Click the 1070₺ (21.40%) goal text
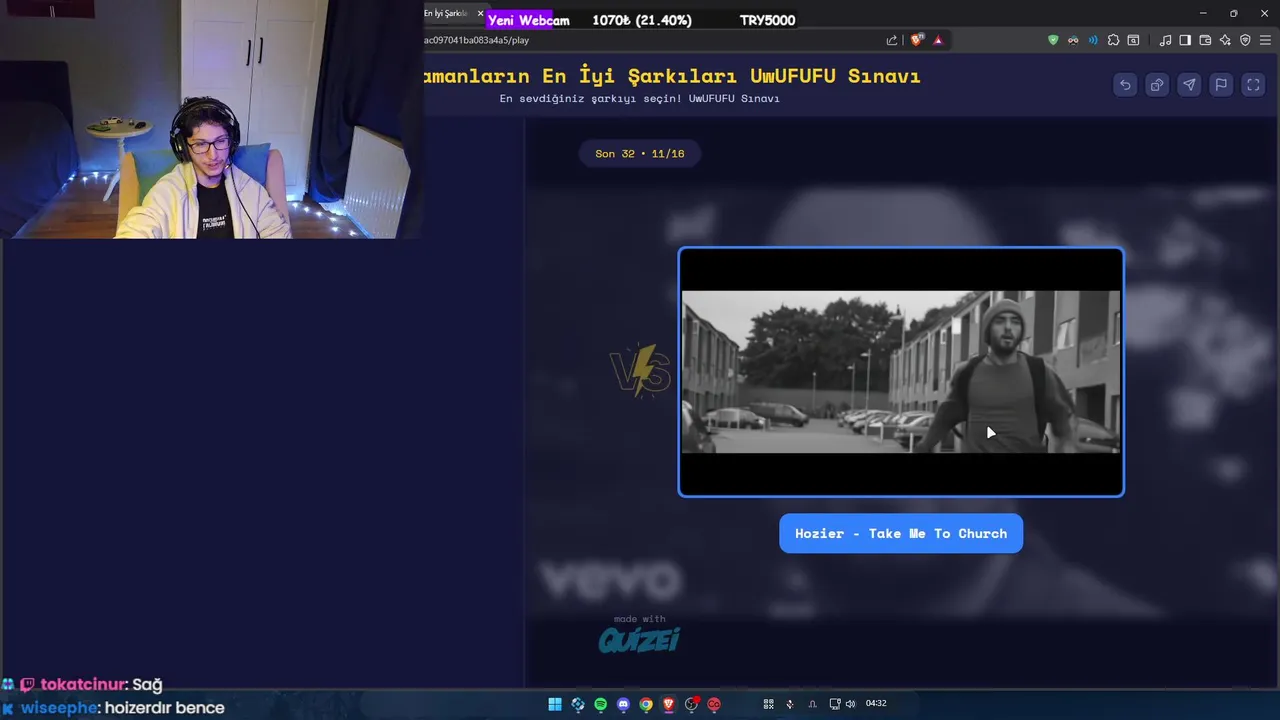The height and width of the screenshot is (720, 1280). [x=642, y=20]
